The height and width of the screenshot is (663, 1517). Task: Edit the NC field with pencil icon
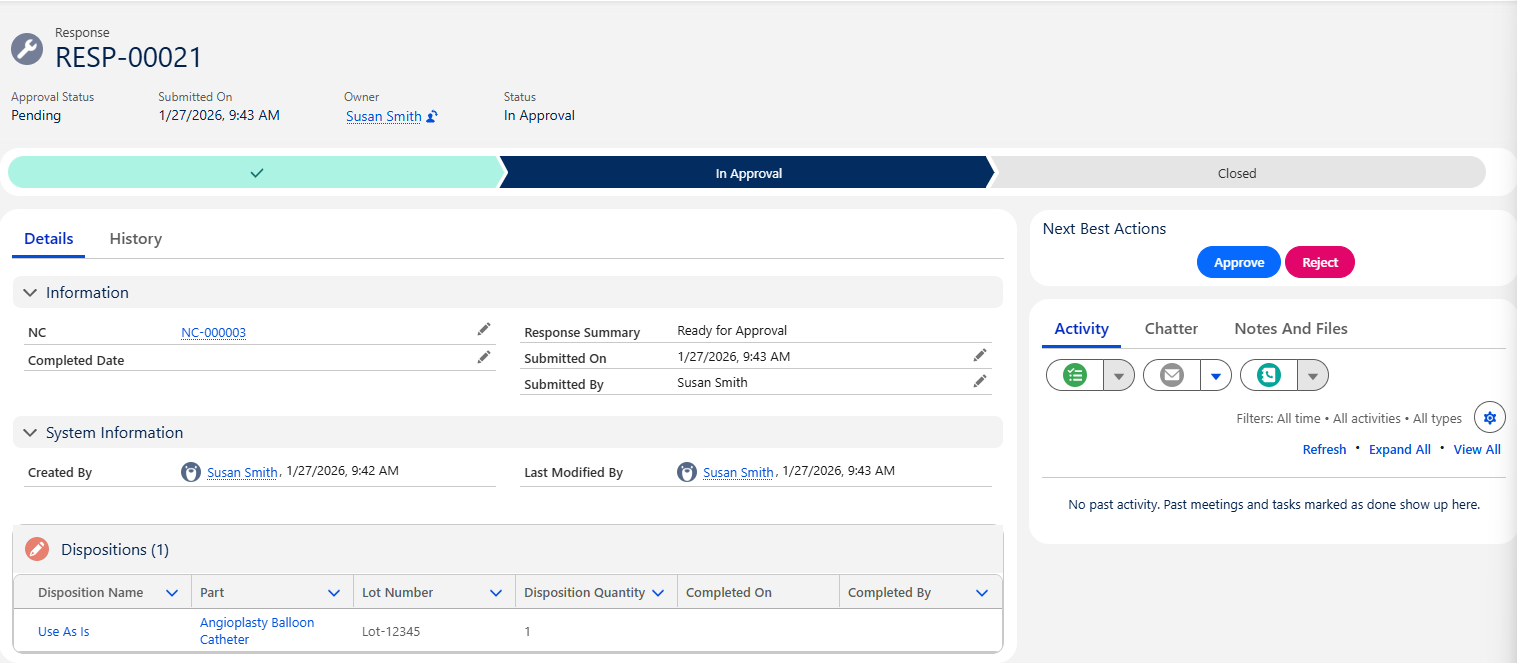point(484,329)
